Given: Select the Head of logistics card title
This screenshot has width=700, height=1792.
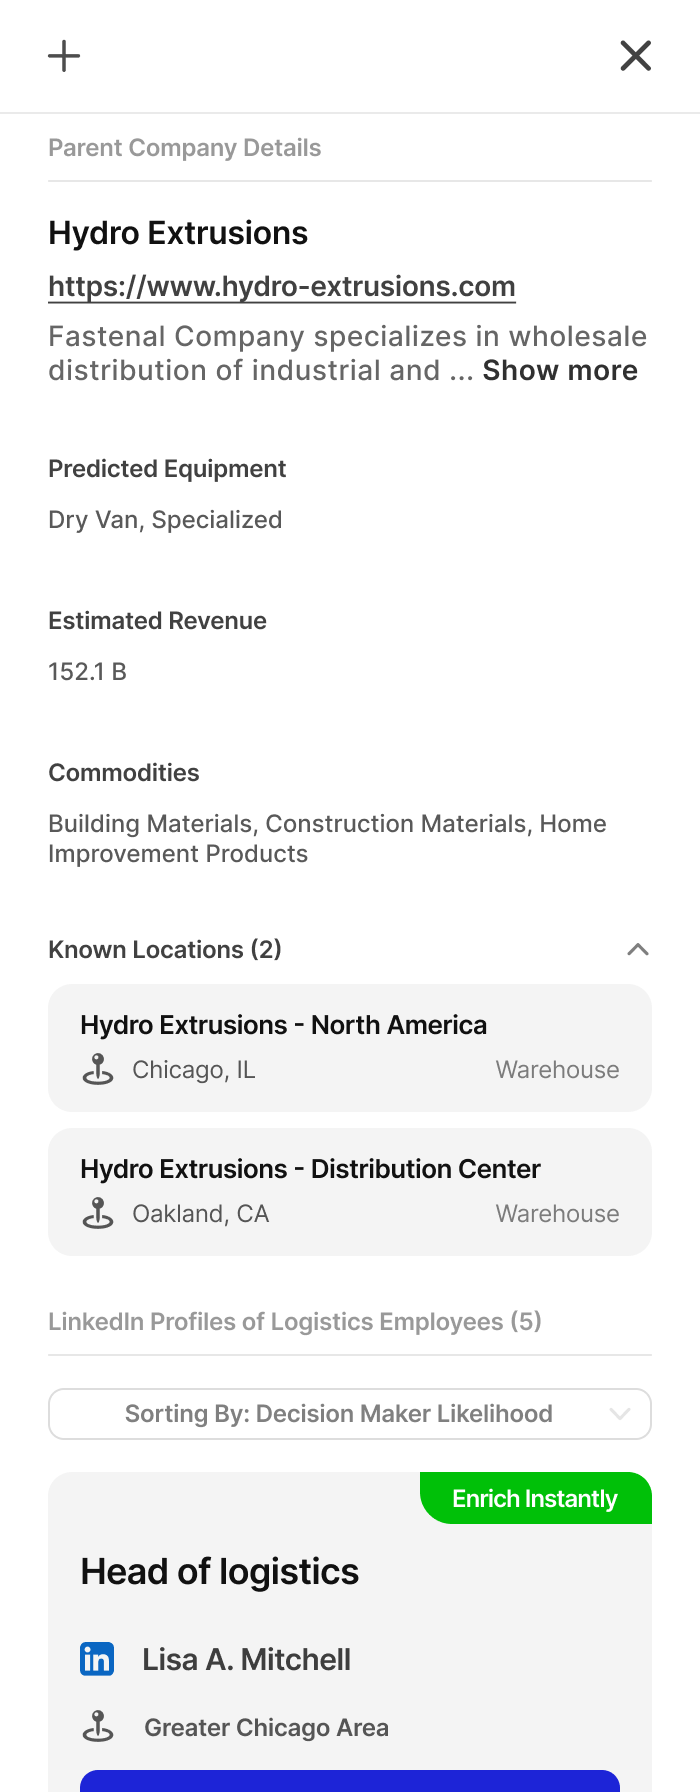Looking at the screenshot, I should point(219,1571).
